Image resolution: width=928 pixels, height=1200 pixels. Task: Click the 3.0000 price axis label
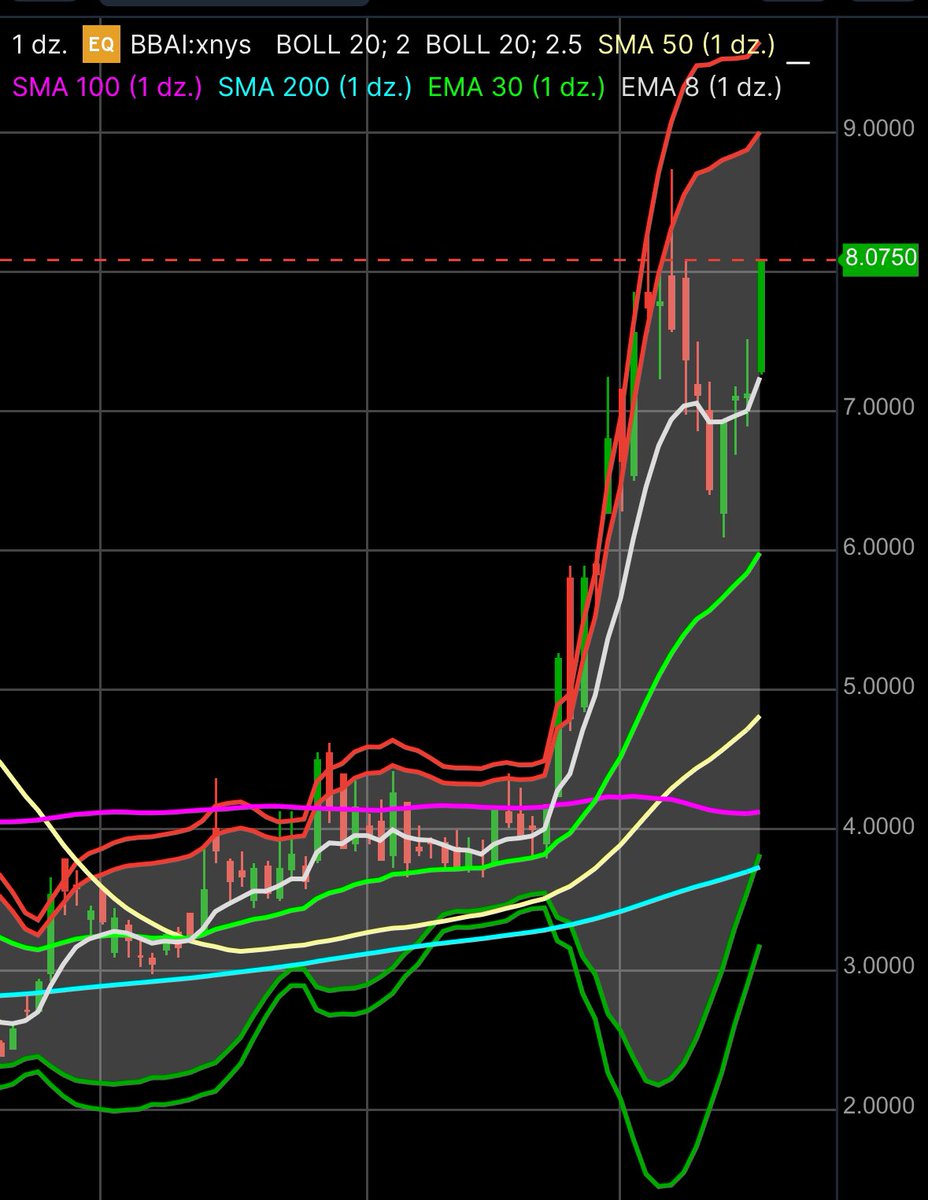(x=880, y=967)
